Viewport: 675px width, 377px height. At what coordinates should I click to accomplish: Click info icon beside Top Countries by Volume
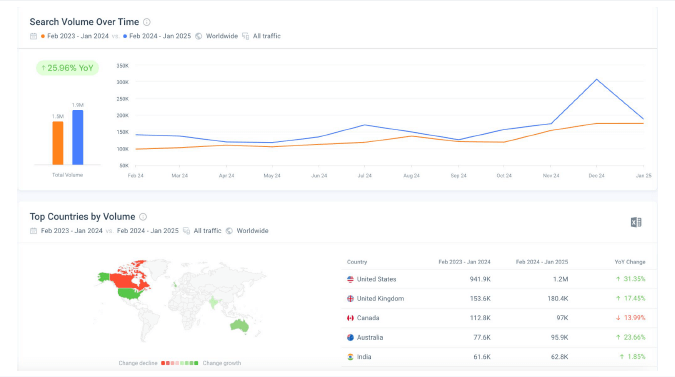143,217
